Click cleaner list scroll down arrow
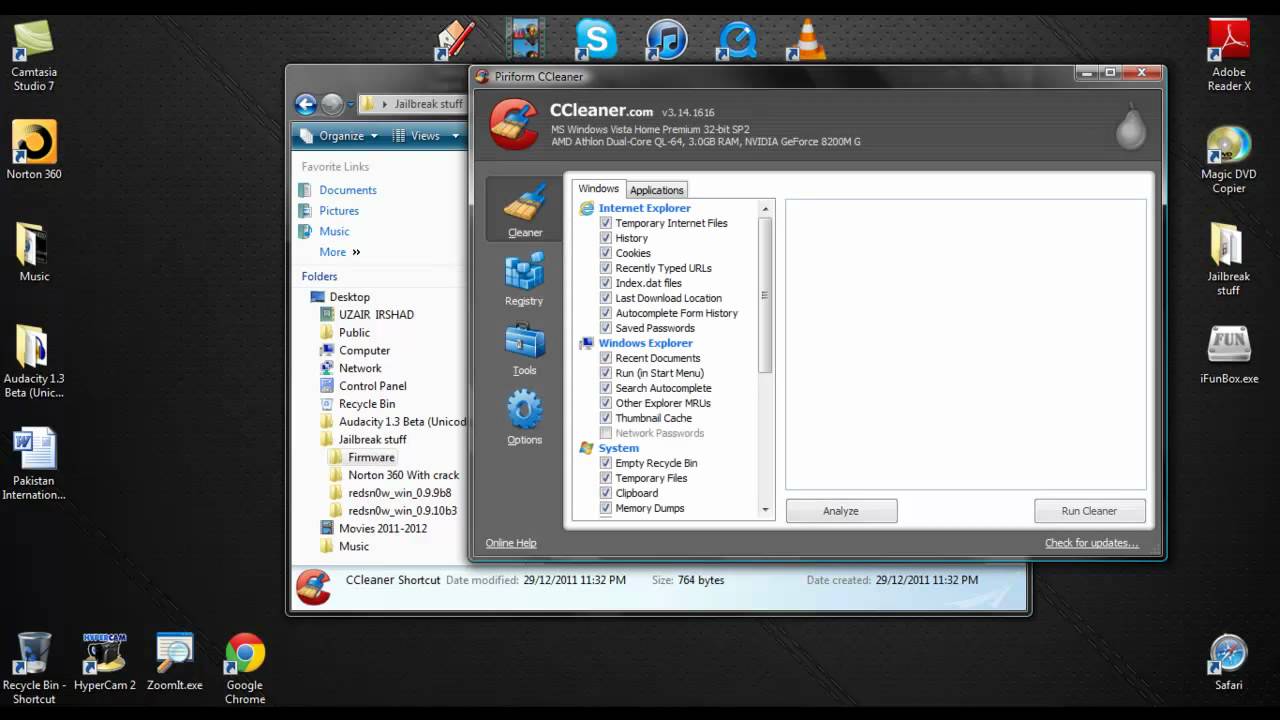Screen dimensions: 1280x720 click(766, 510)
